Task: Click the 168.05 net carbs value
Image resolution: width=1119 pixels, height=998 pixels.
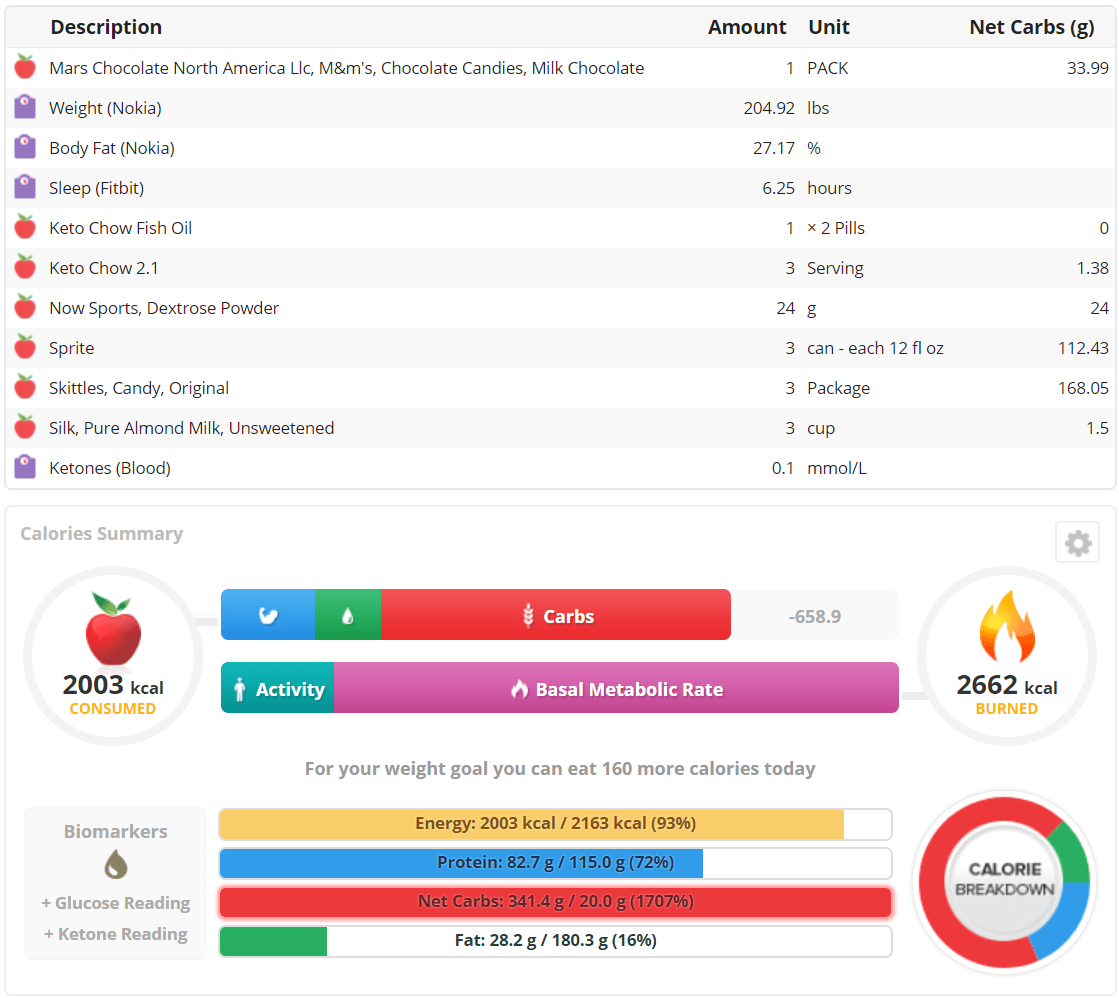Action: (x=1083, y=388)
